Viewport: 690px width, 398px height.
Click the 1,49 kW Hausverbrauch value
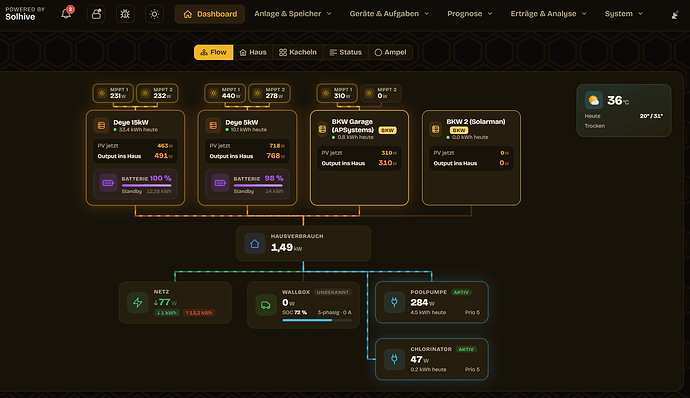pos(286,248)
